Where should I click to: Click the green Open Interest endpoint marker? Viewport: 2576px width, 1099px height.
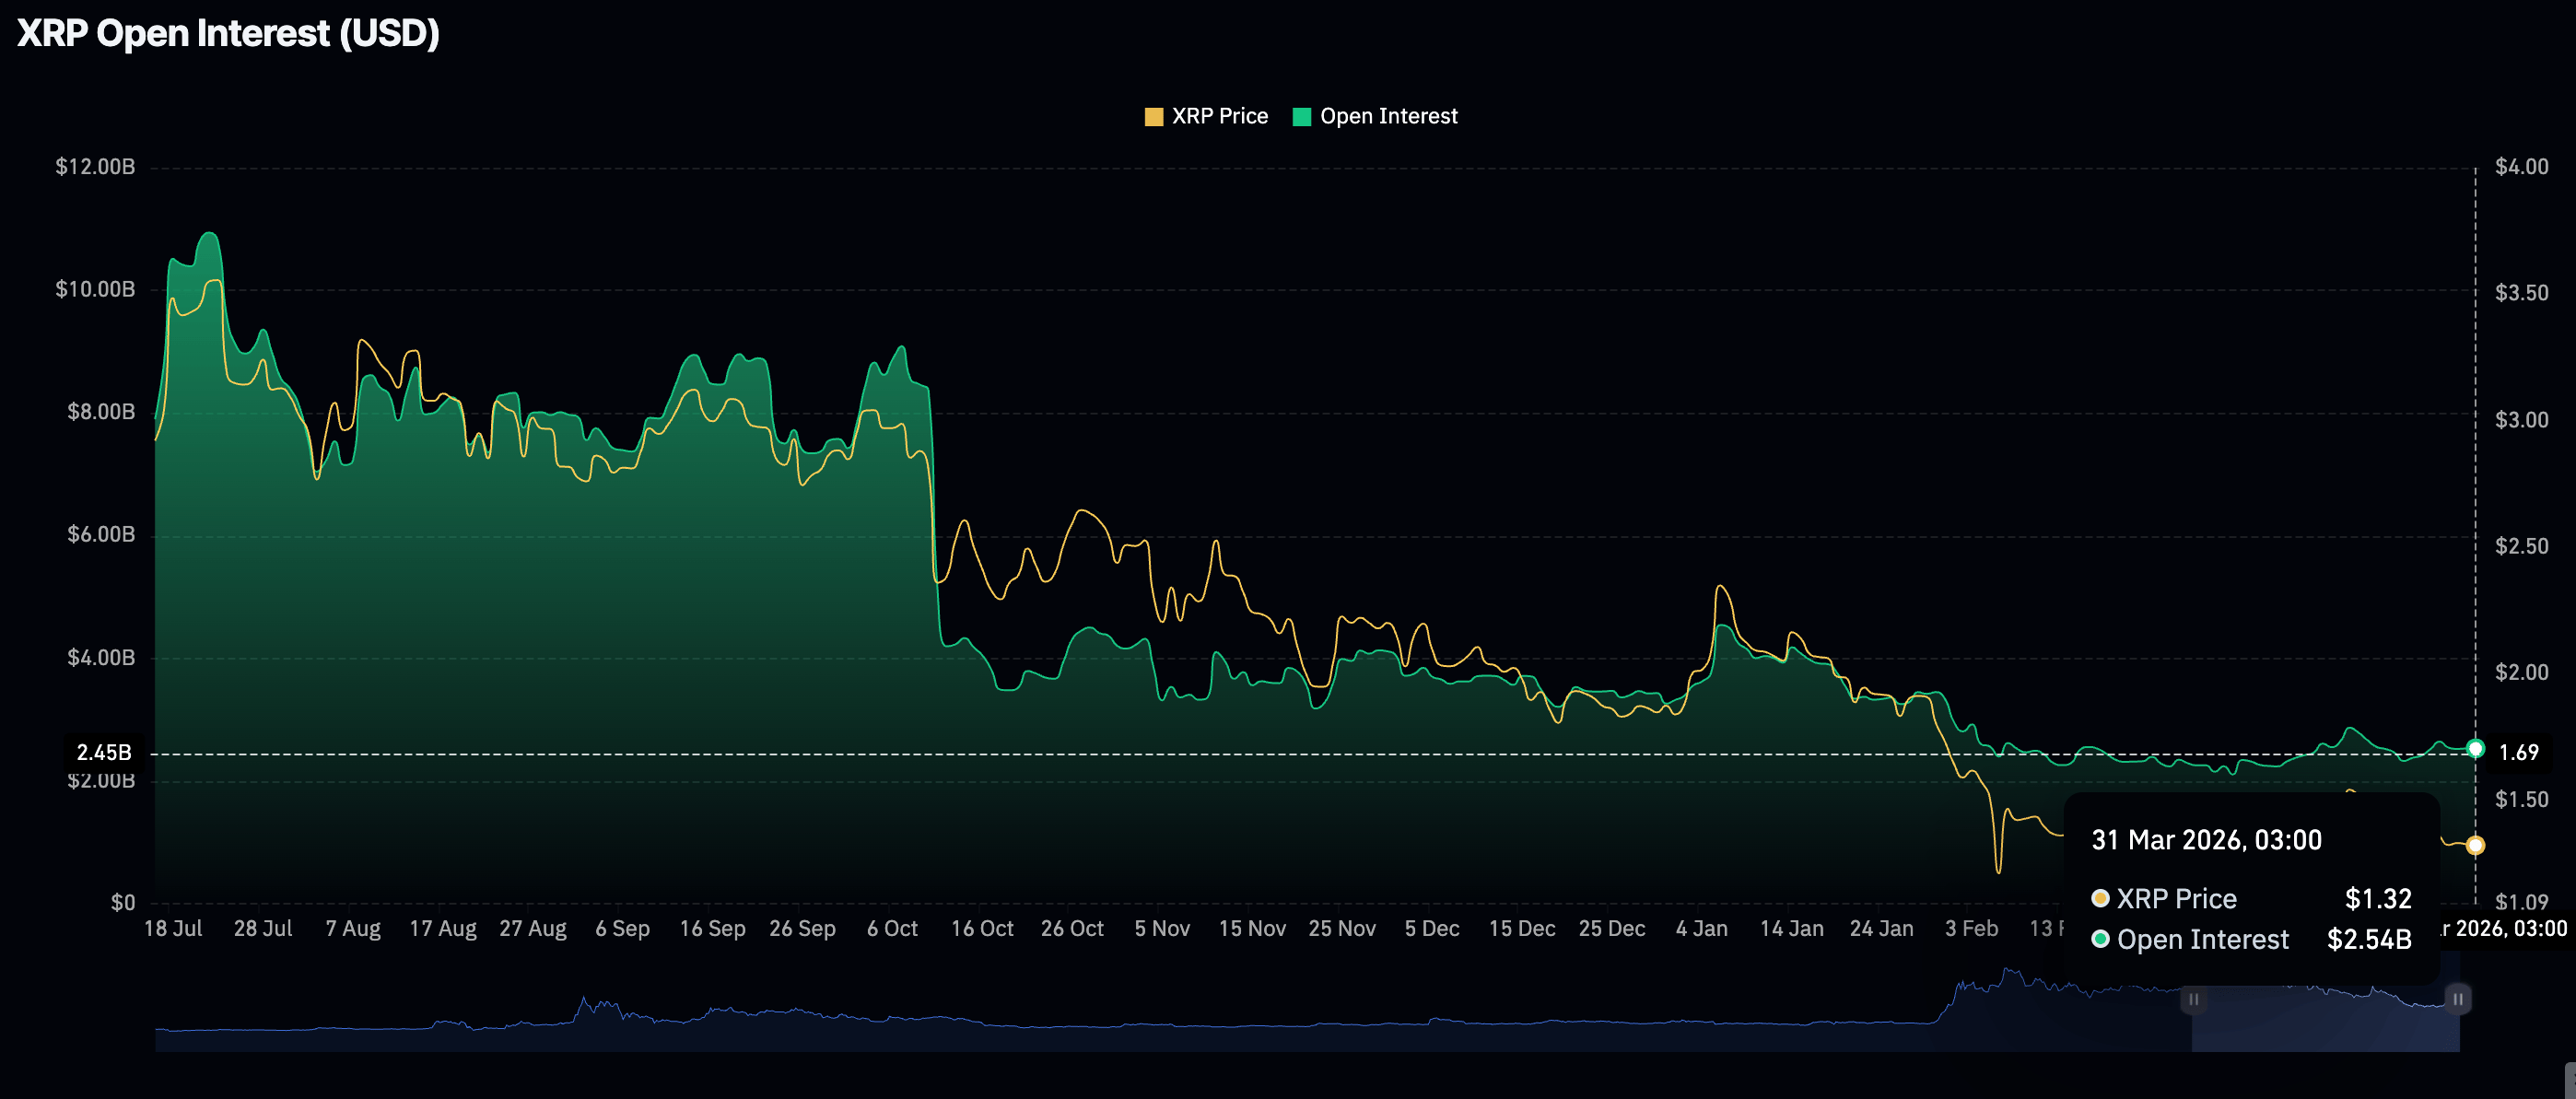tap(2475, 748)
